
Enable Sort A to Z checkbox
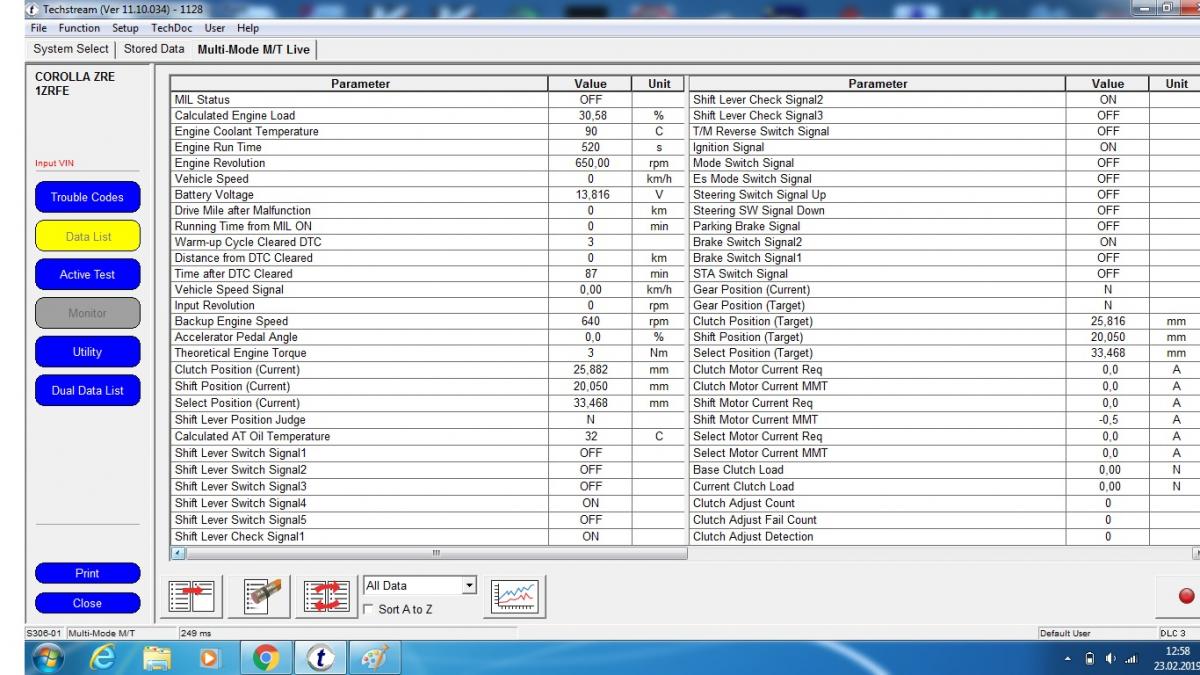coord(369,609)
